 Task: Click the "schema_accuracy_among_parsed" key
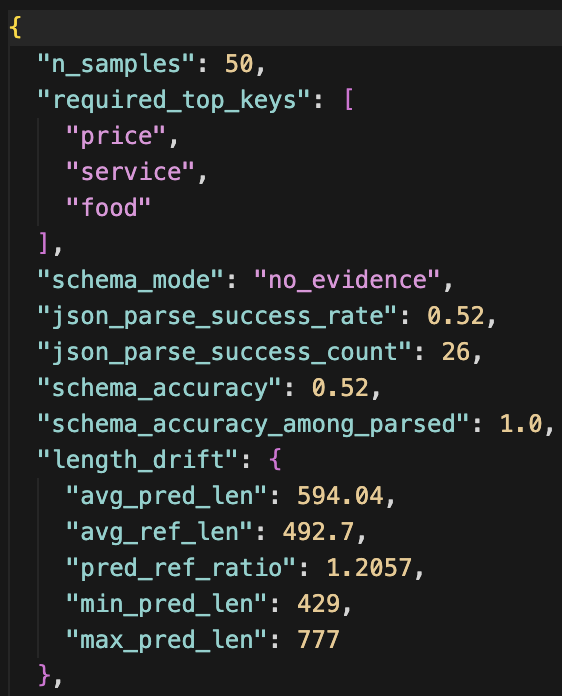coord(253,424)
